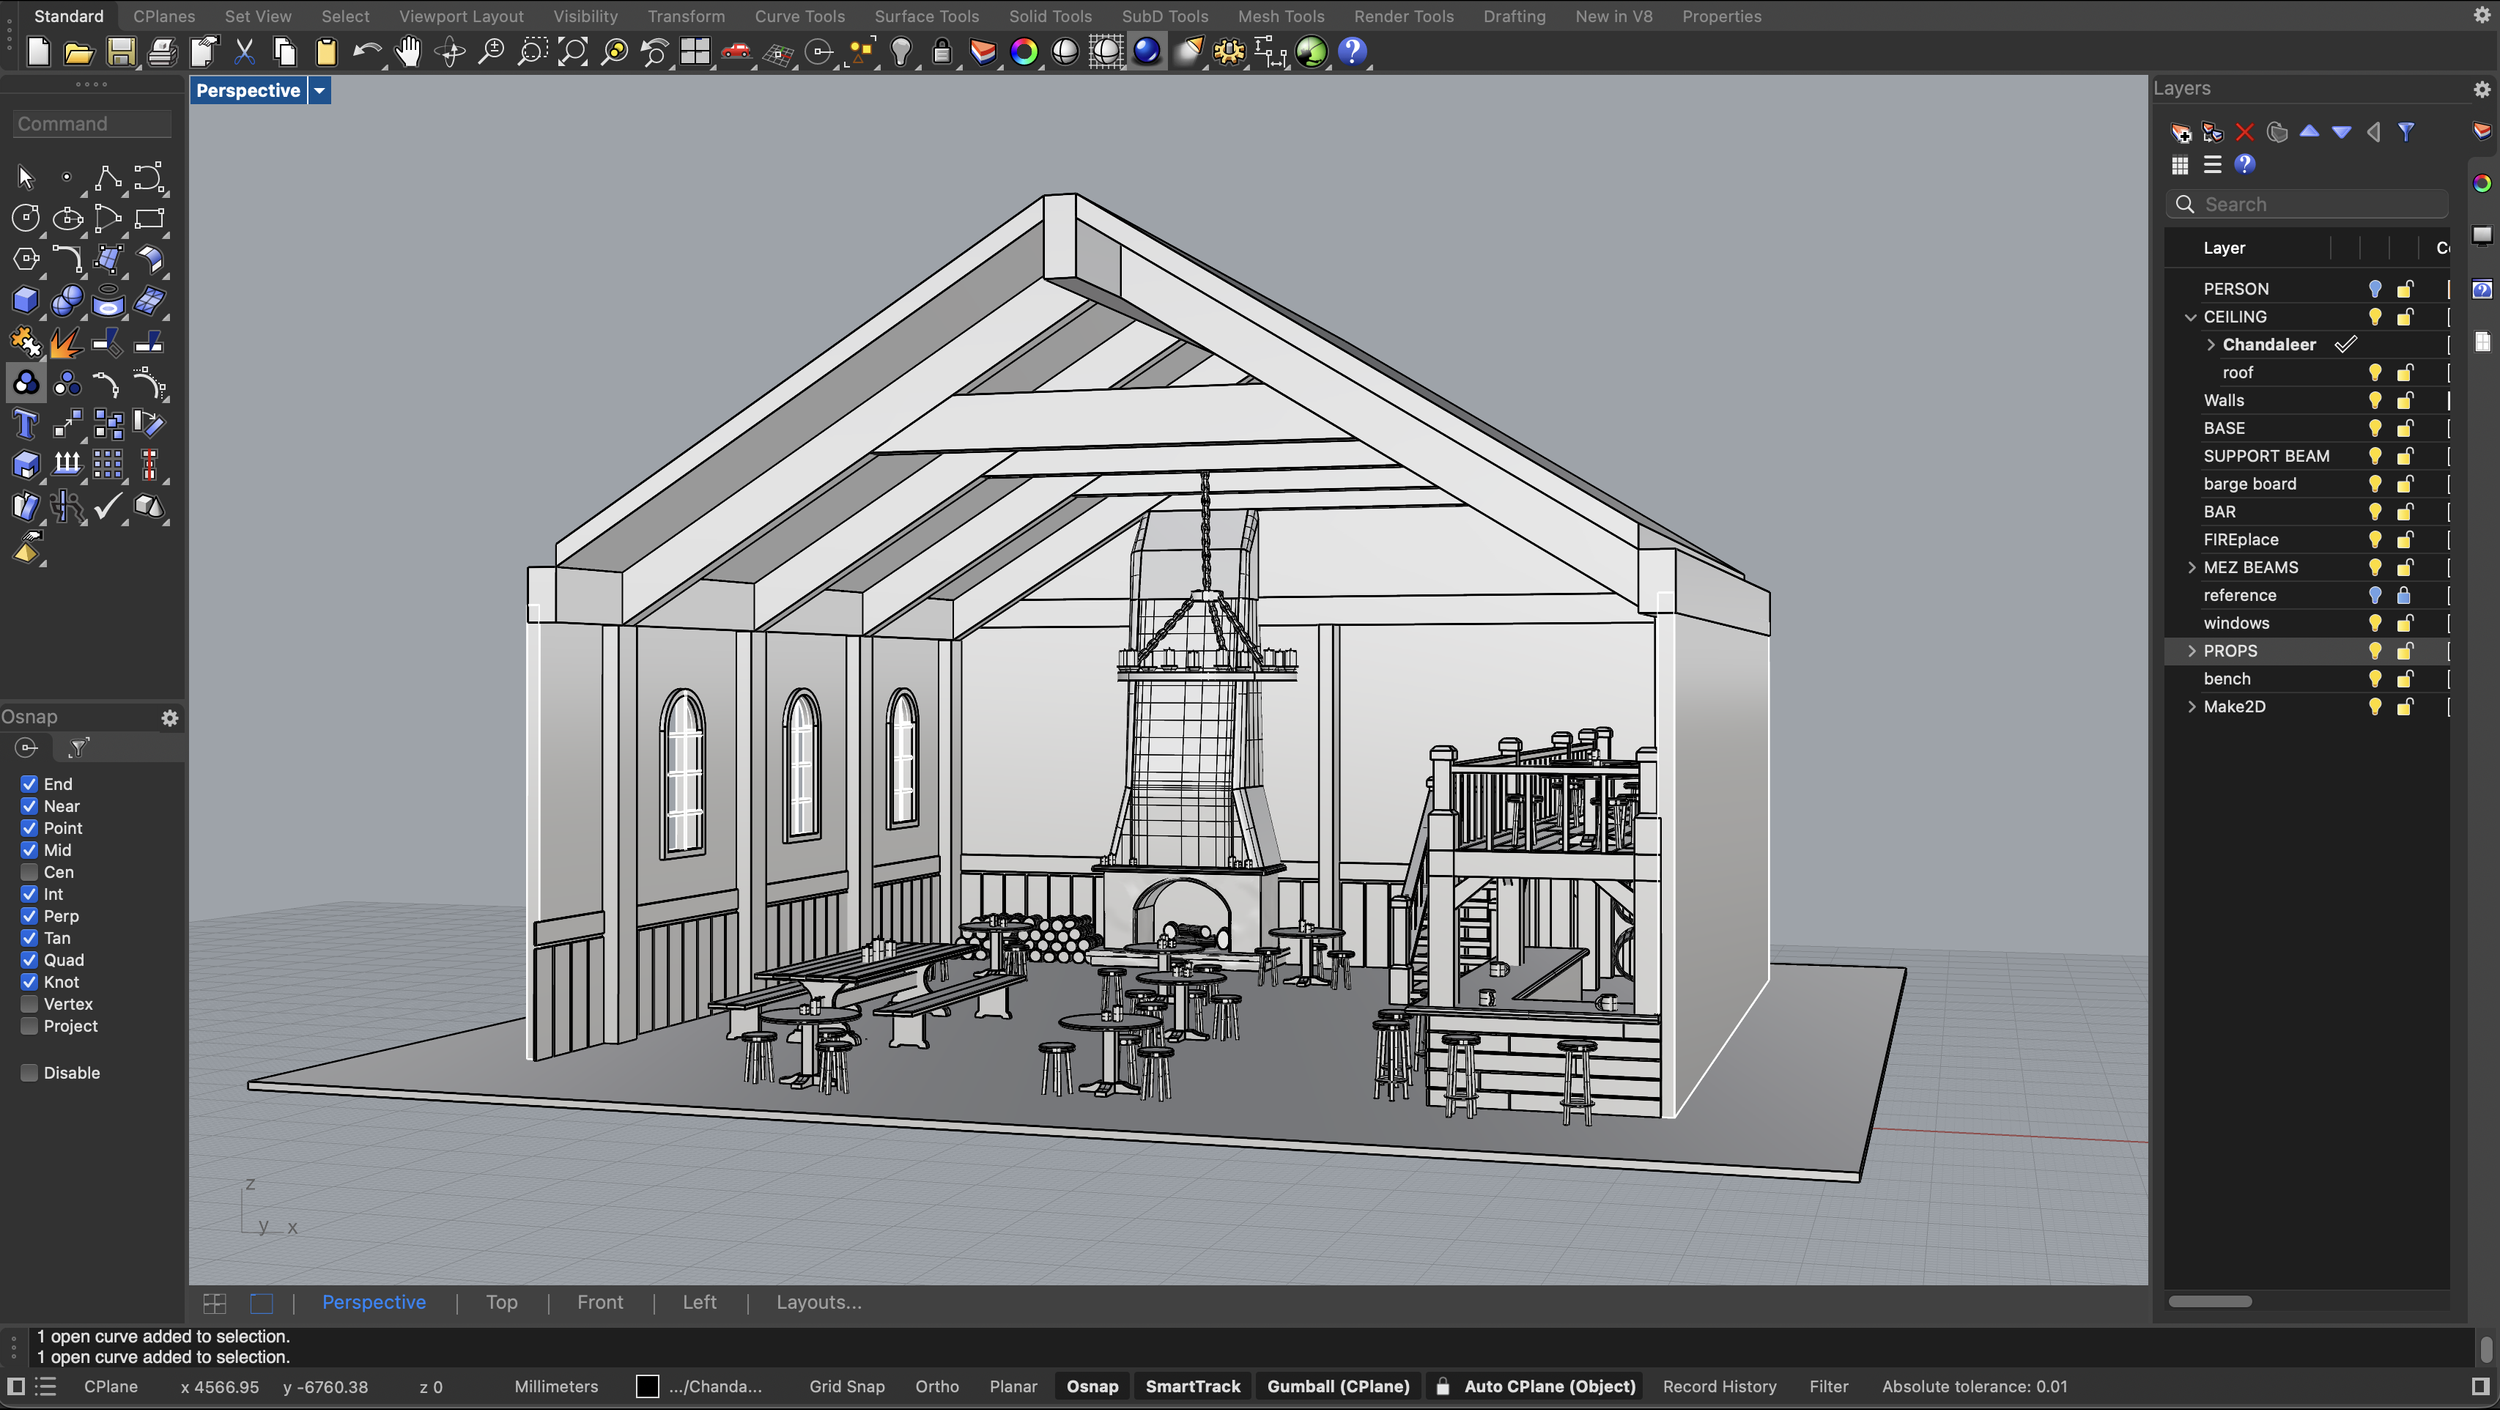Expand the PROPS layer
2500x1410 pixels.
[2192, 651]
